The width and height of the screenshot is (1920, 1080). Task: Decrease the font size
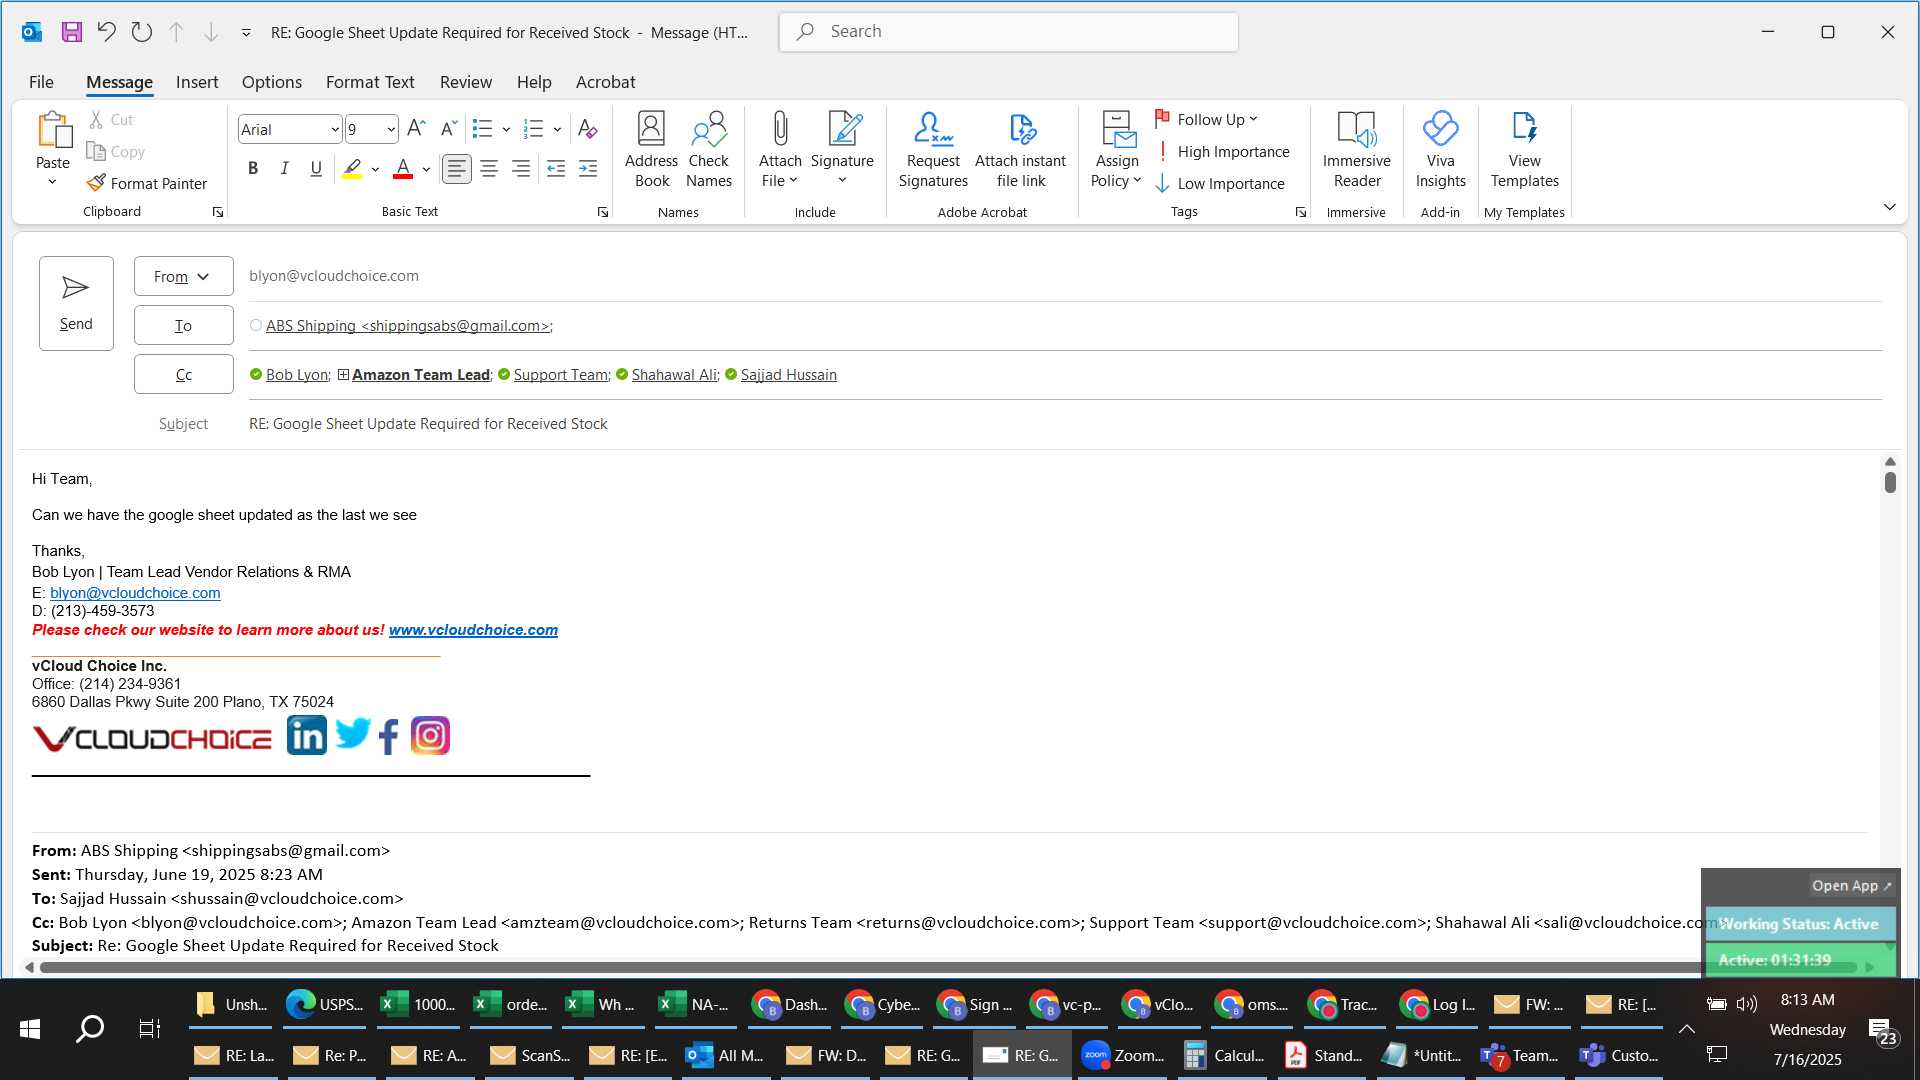[x=448, y=128]
